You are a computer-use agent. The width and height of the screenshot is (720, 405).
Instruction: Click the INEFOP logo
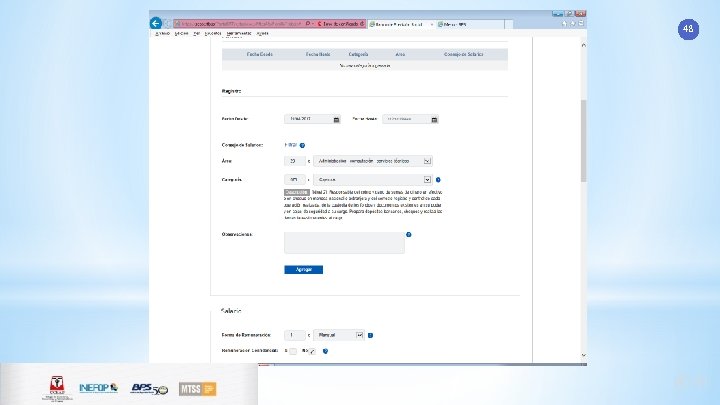[x=98, y=388]
